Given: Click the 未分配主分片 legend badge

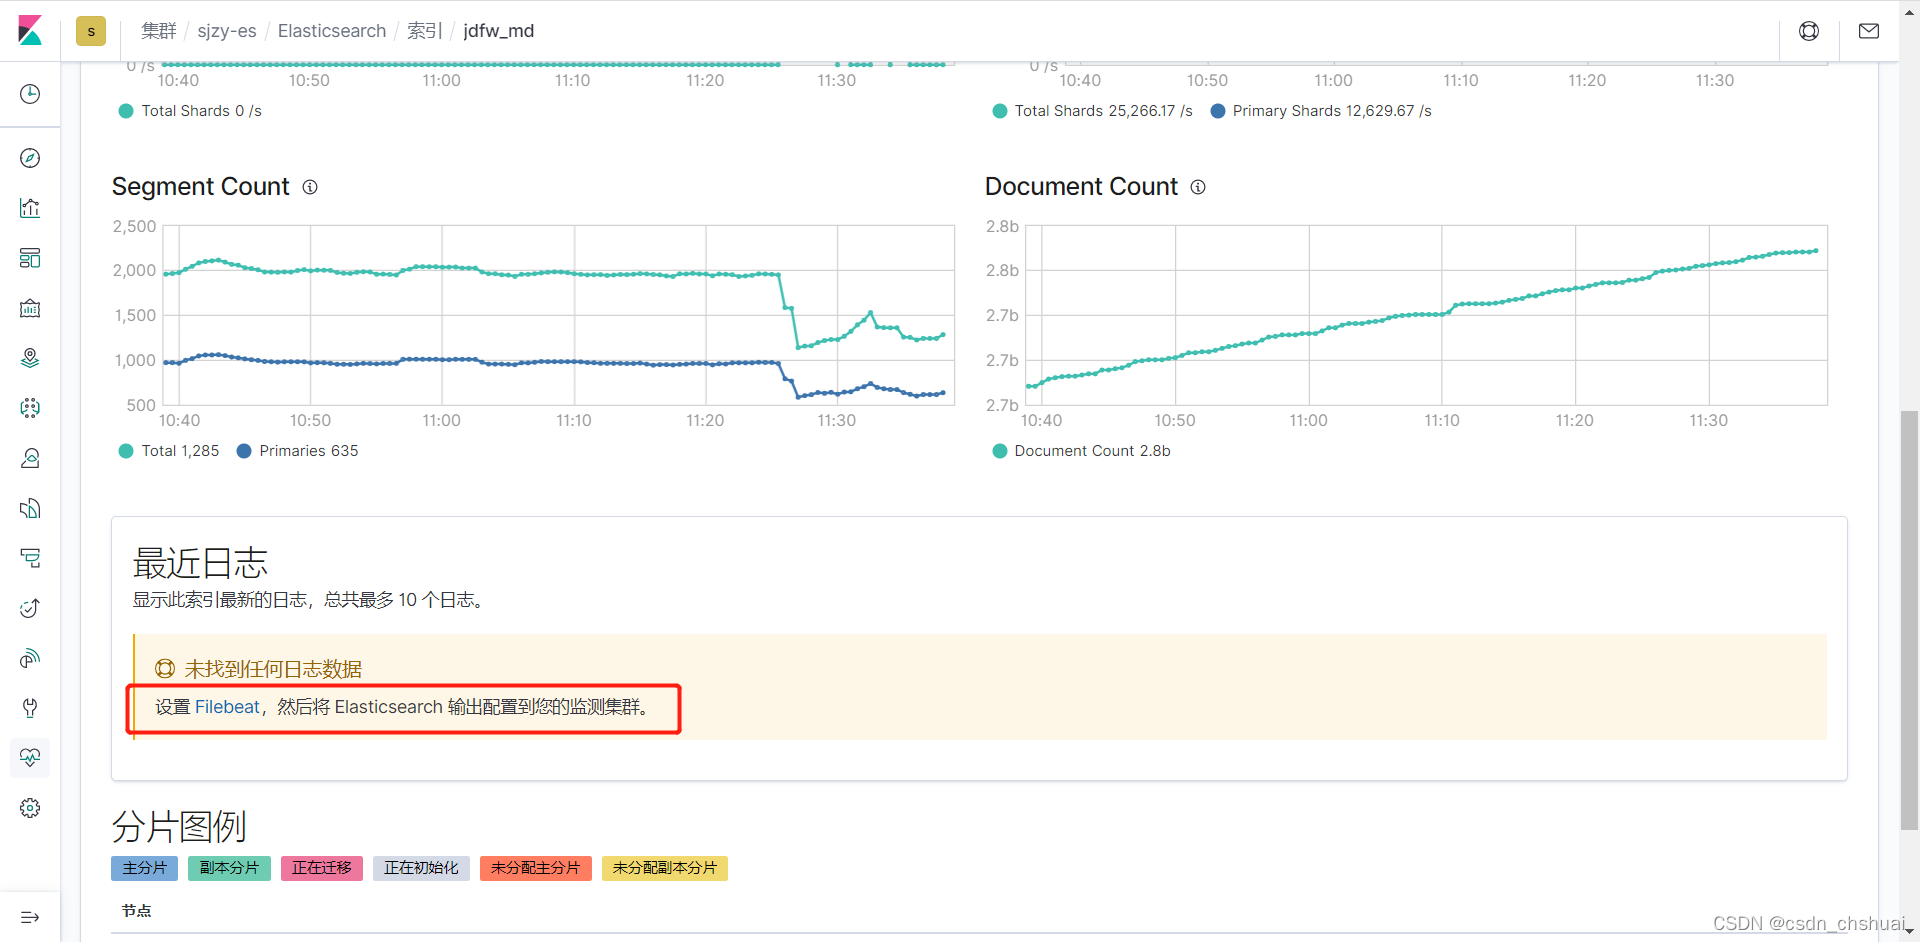Looking at the screenshot, I should click(535, 868).
